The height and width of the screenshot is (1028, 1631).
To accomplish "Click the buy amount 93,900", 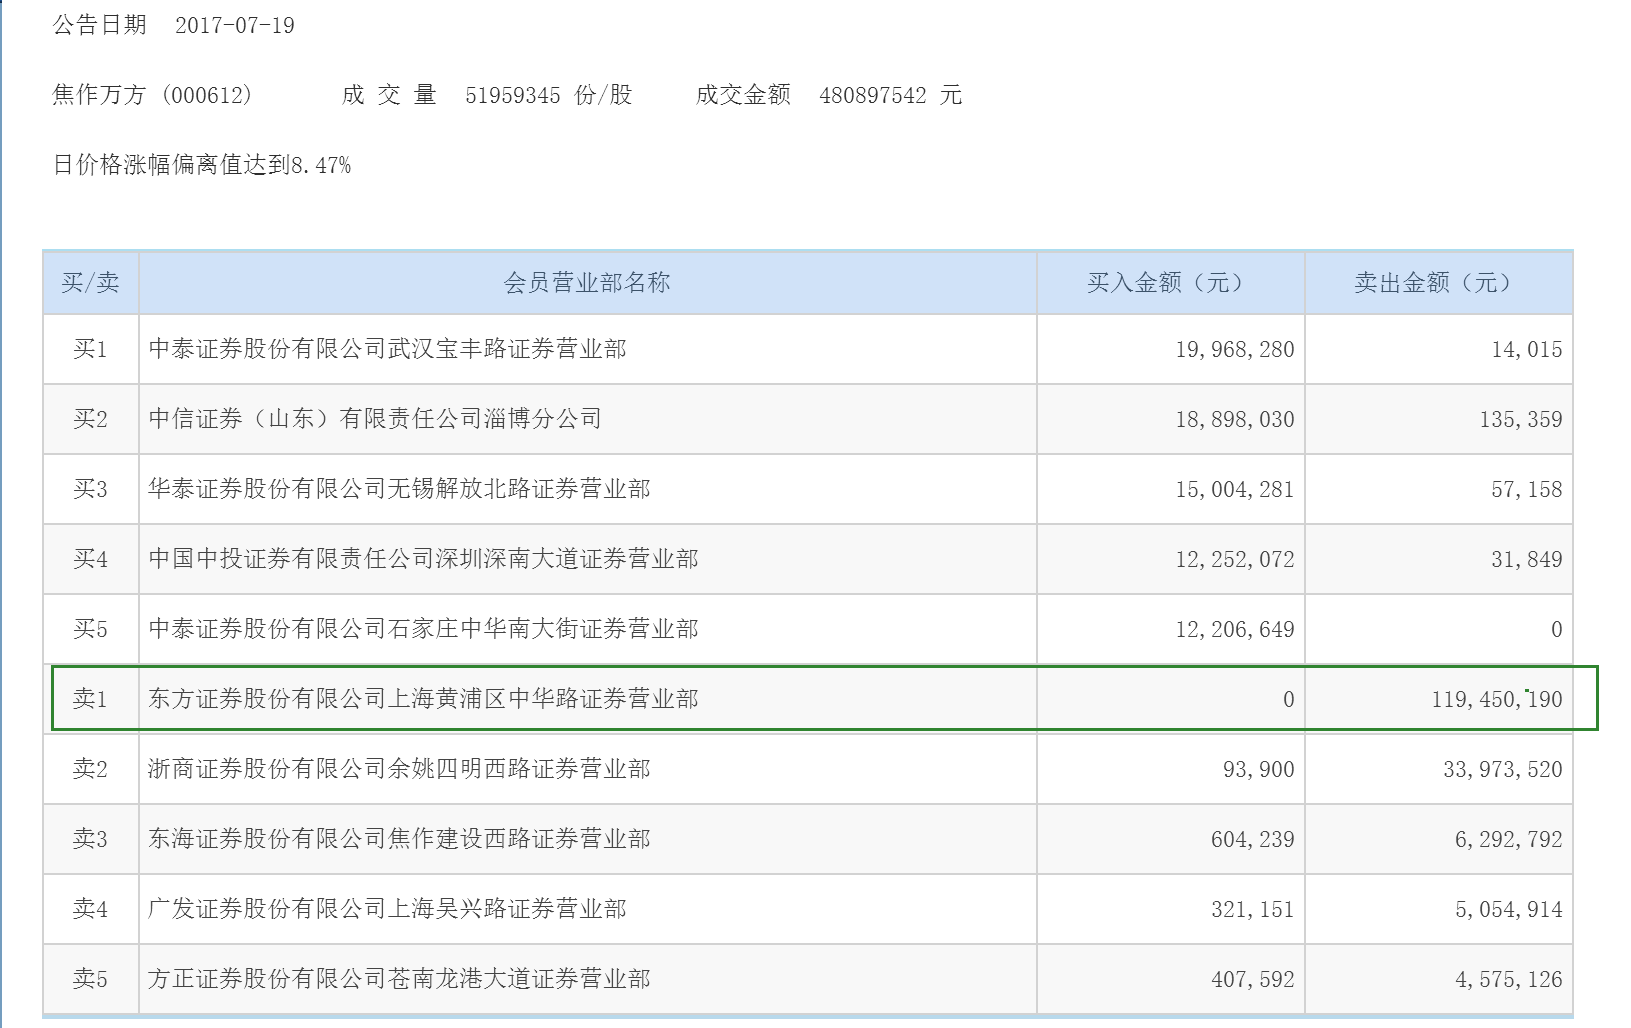I will 1259,770.
